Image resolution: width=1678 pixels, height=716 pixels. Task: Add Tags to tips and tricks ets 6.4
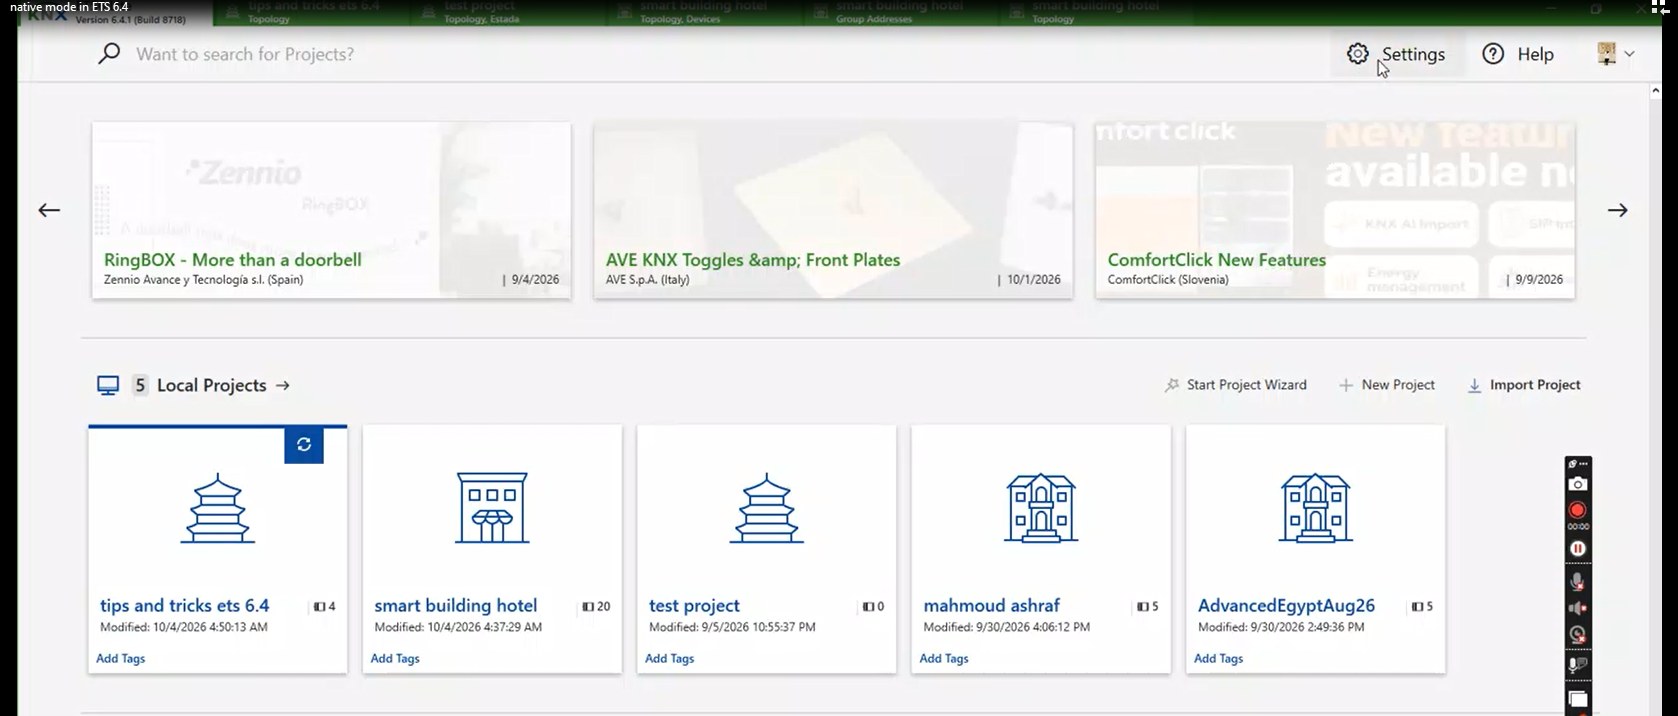click(121, 658)
